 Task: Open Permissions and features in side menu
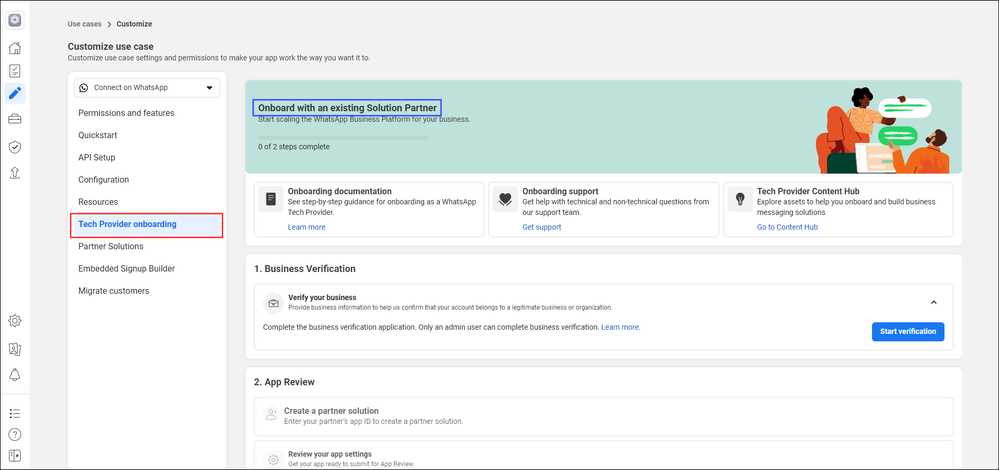click(126, 113)
